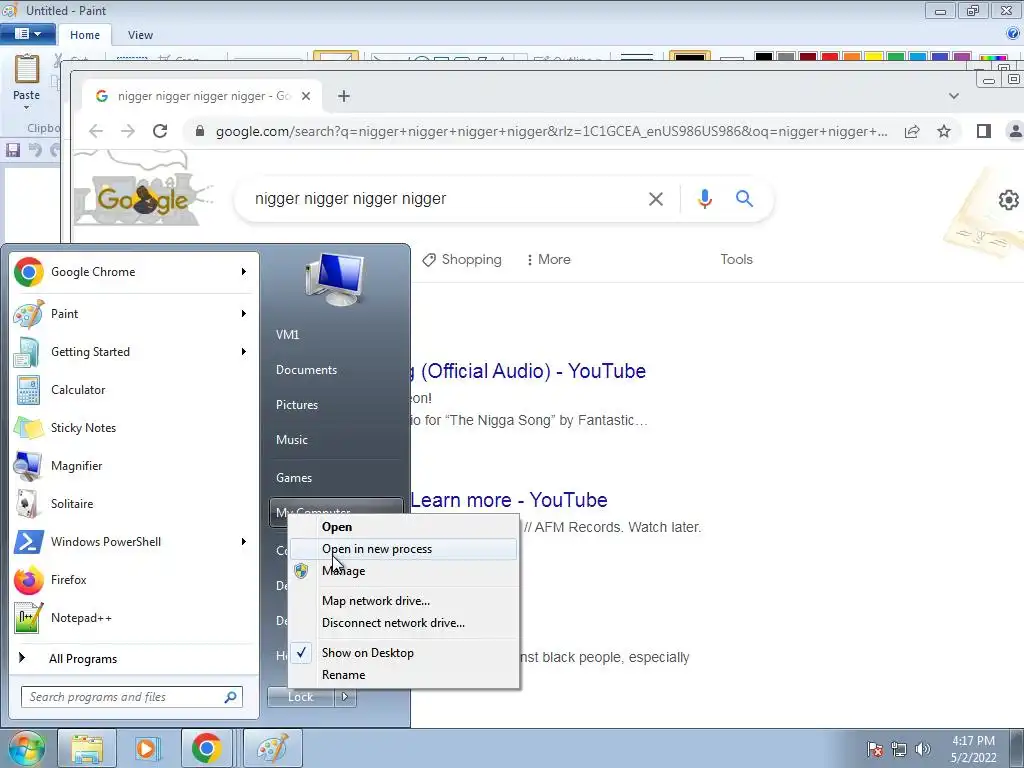Click Chrome's forward navigation arrow
Screen dimensions: 1024x768
pyautogui.click(x=128, y=131)
